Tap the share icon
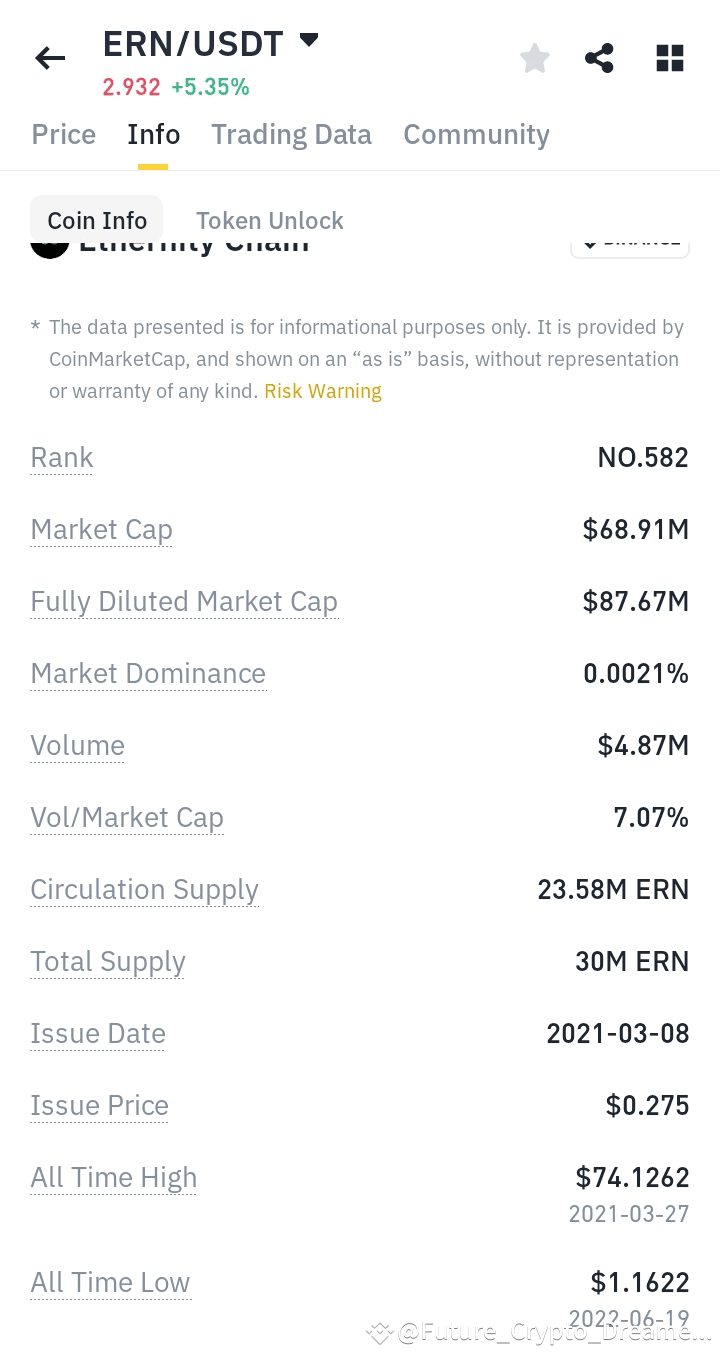The image size is (720, 1354). (599, 58)
